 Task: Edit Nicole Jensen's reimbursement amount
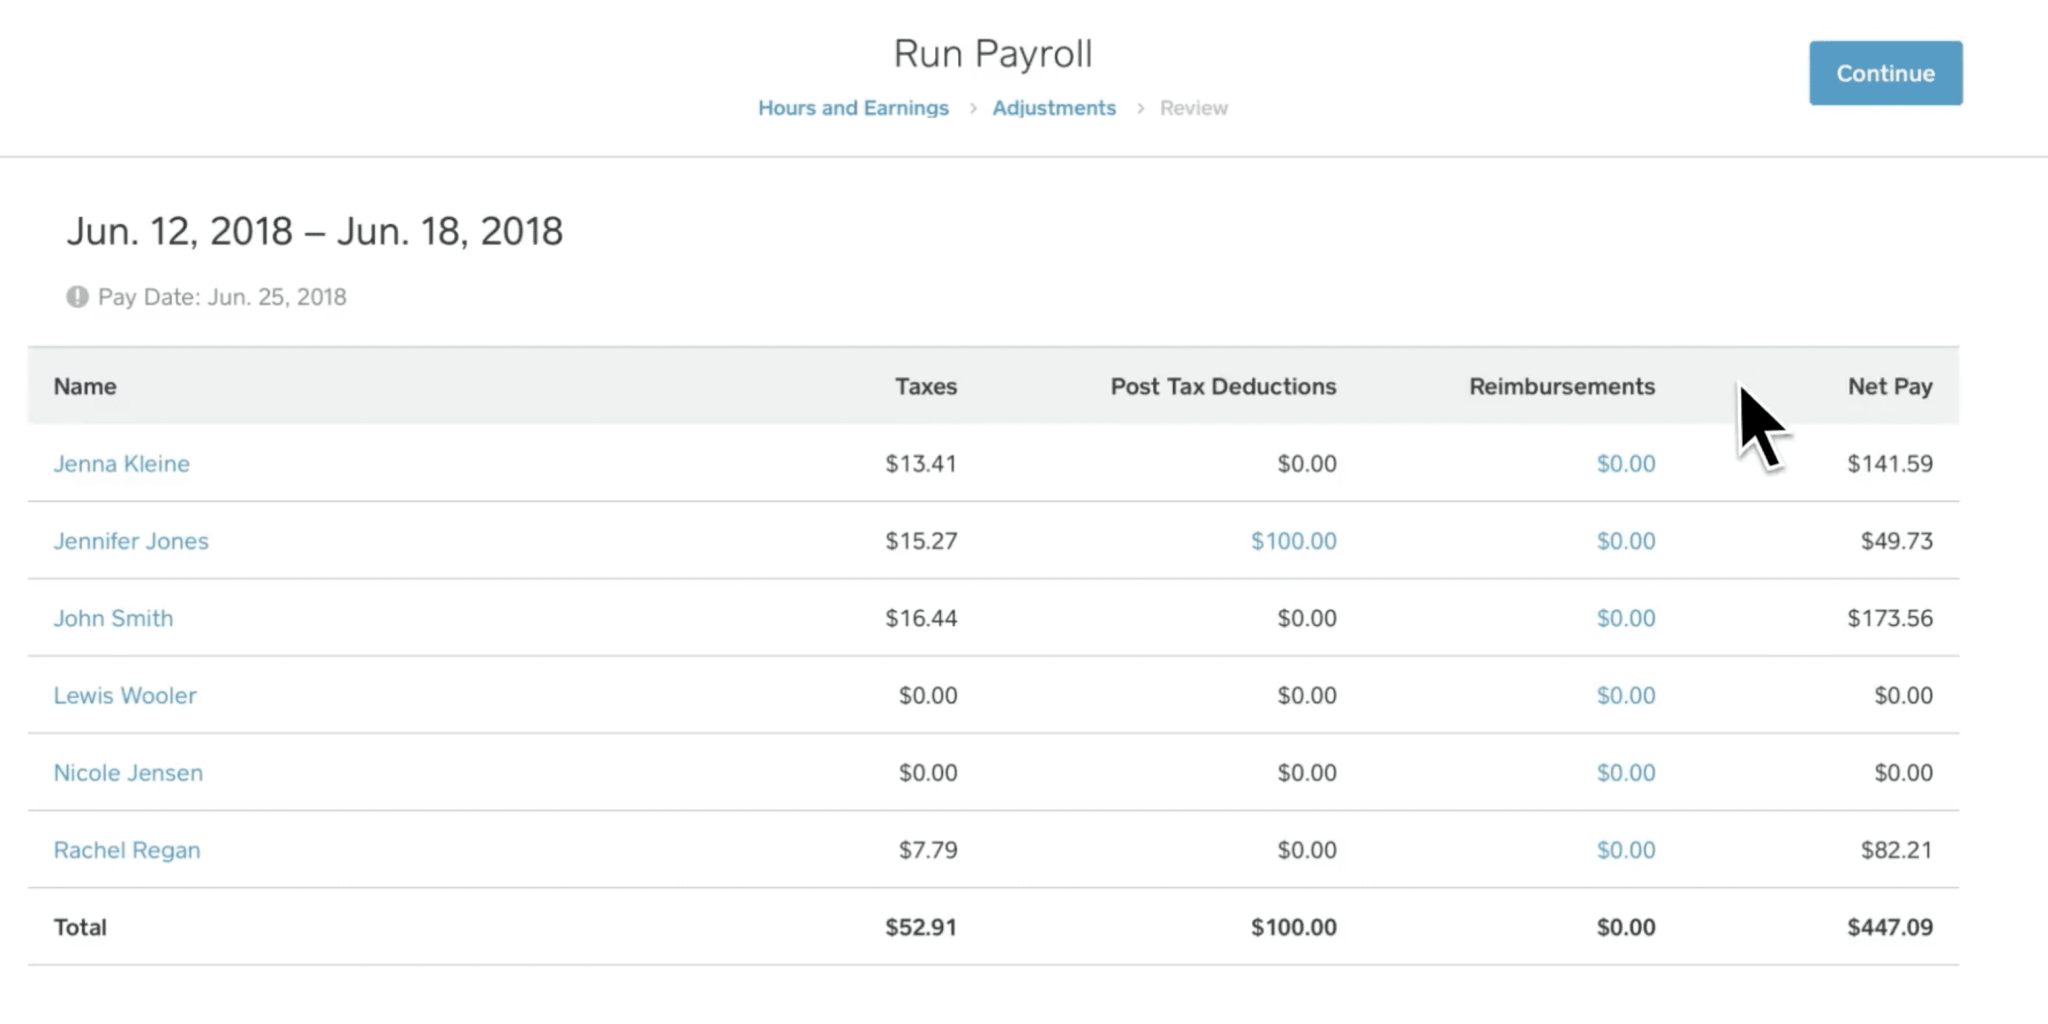pos(1626,772)
